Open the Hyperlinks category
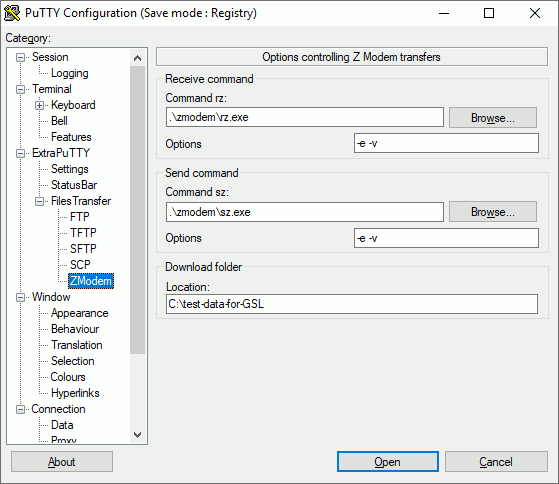The width and height of the screenshot is (559, 484). (75, 393)
